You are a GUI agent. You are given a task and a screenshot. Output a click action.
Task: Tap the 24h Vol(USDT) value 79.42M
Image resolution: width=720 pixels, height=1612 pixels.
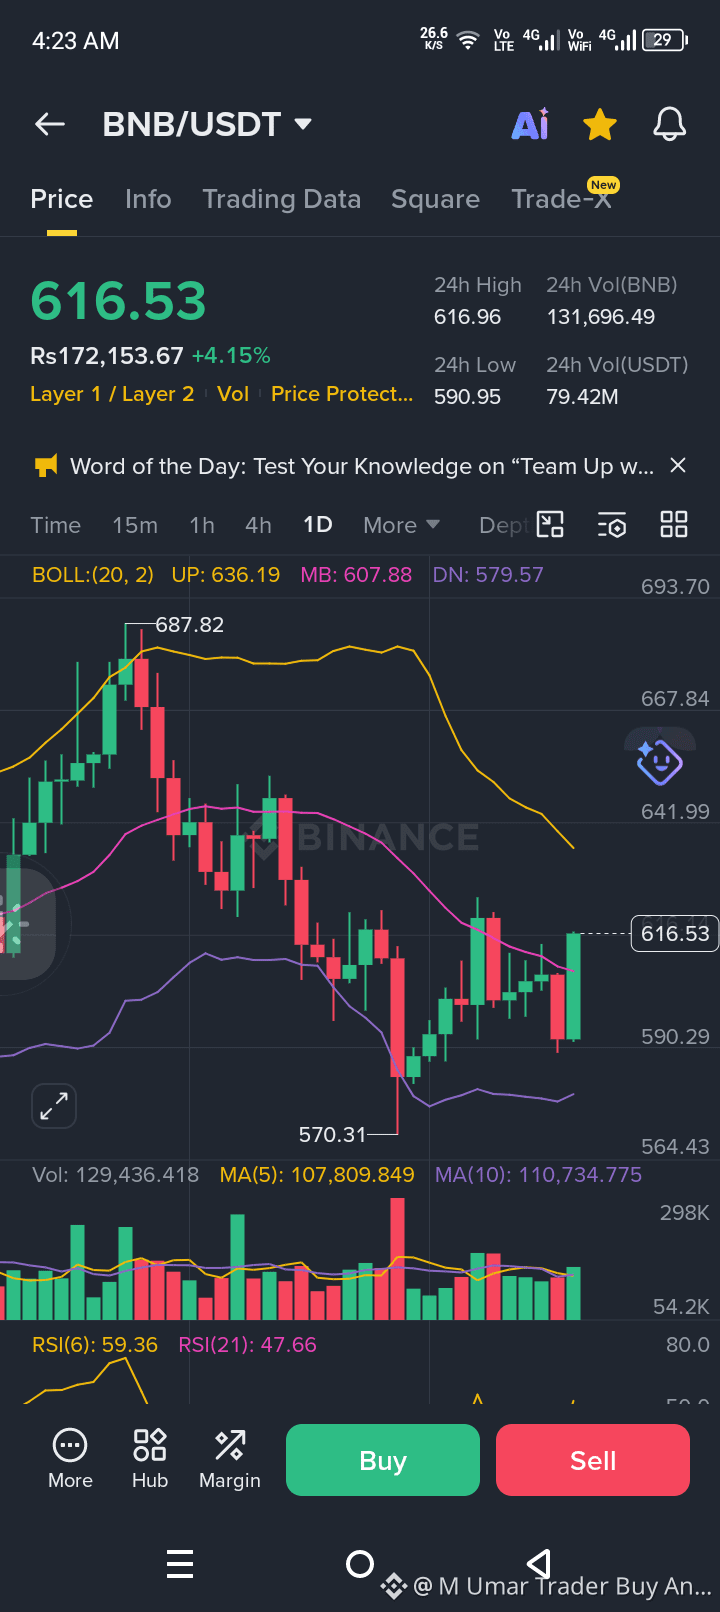click(x=583, y=397)
